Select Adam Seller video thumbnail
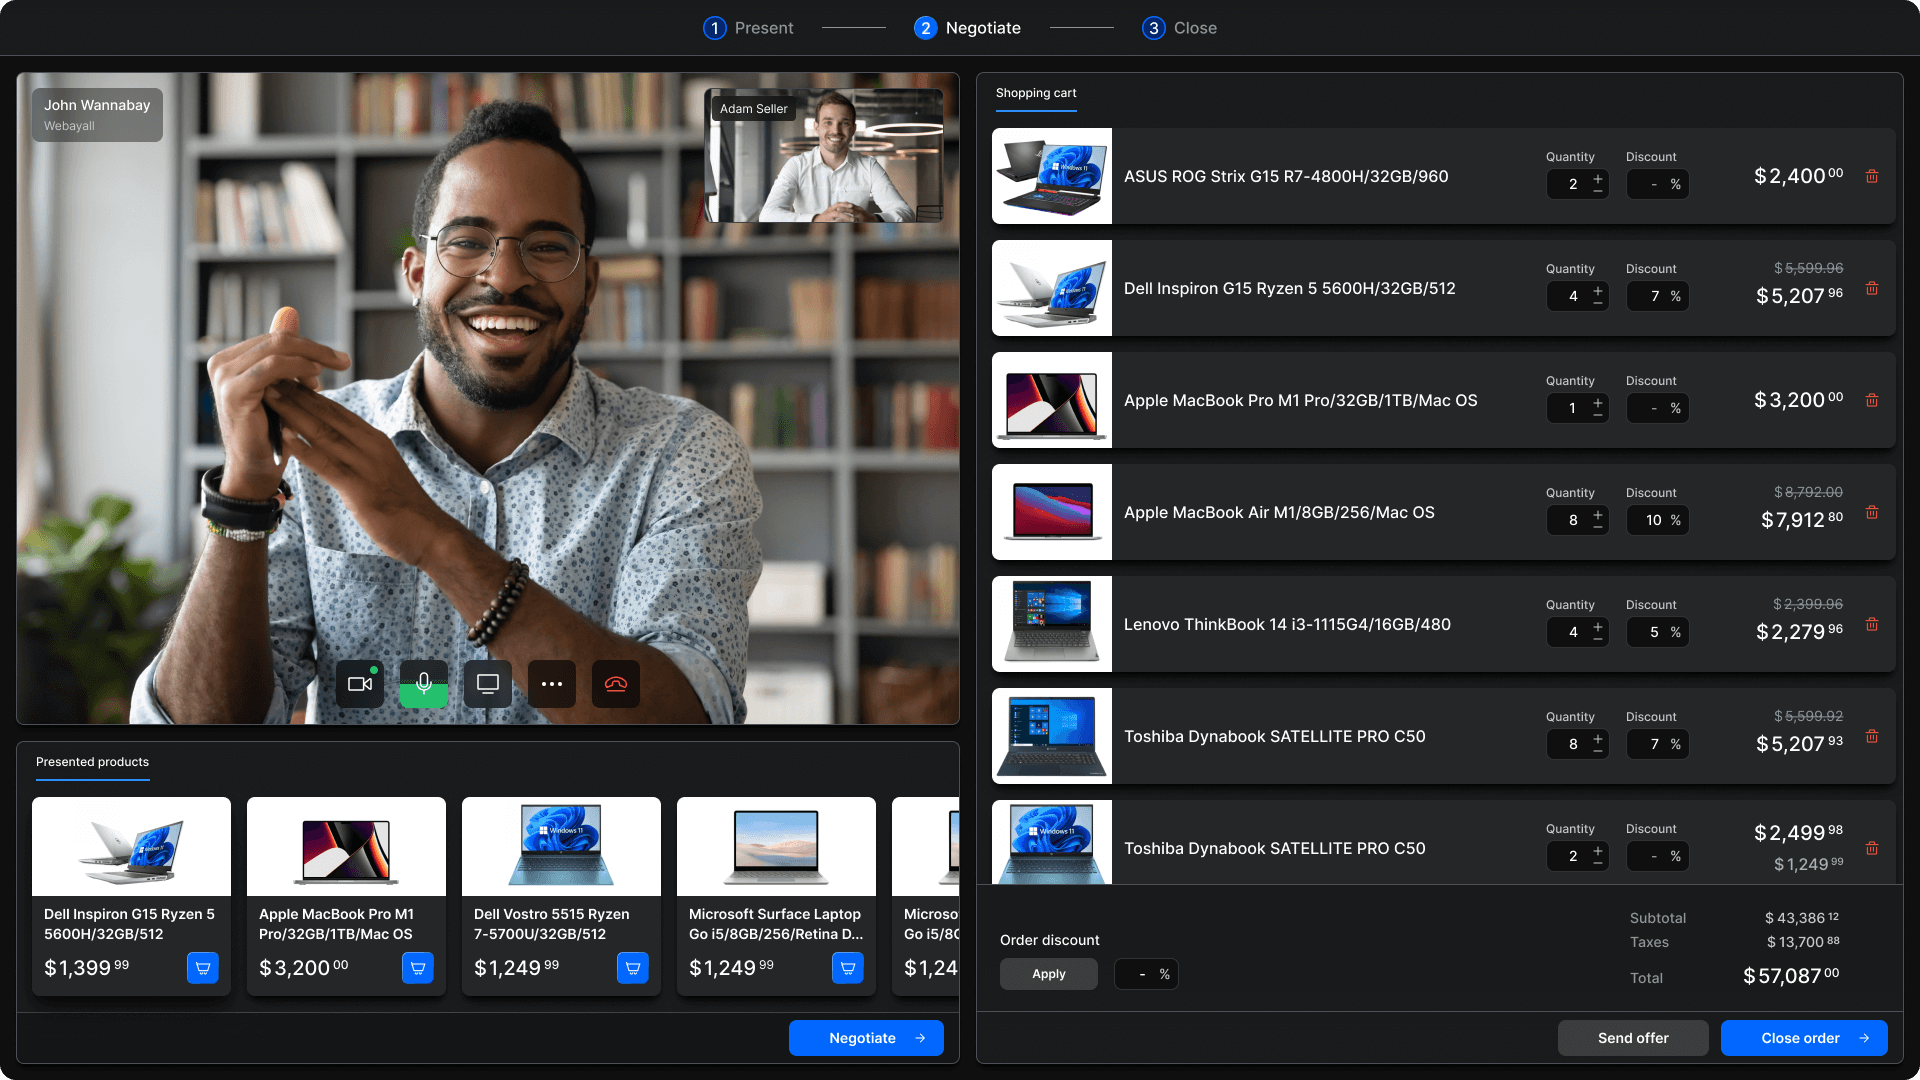This screenshot has height=1080, width=1920. tap(825, 155)
